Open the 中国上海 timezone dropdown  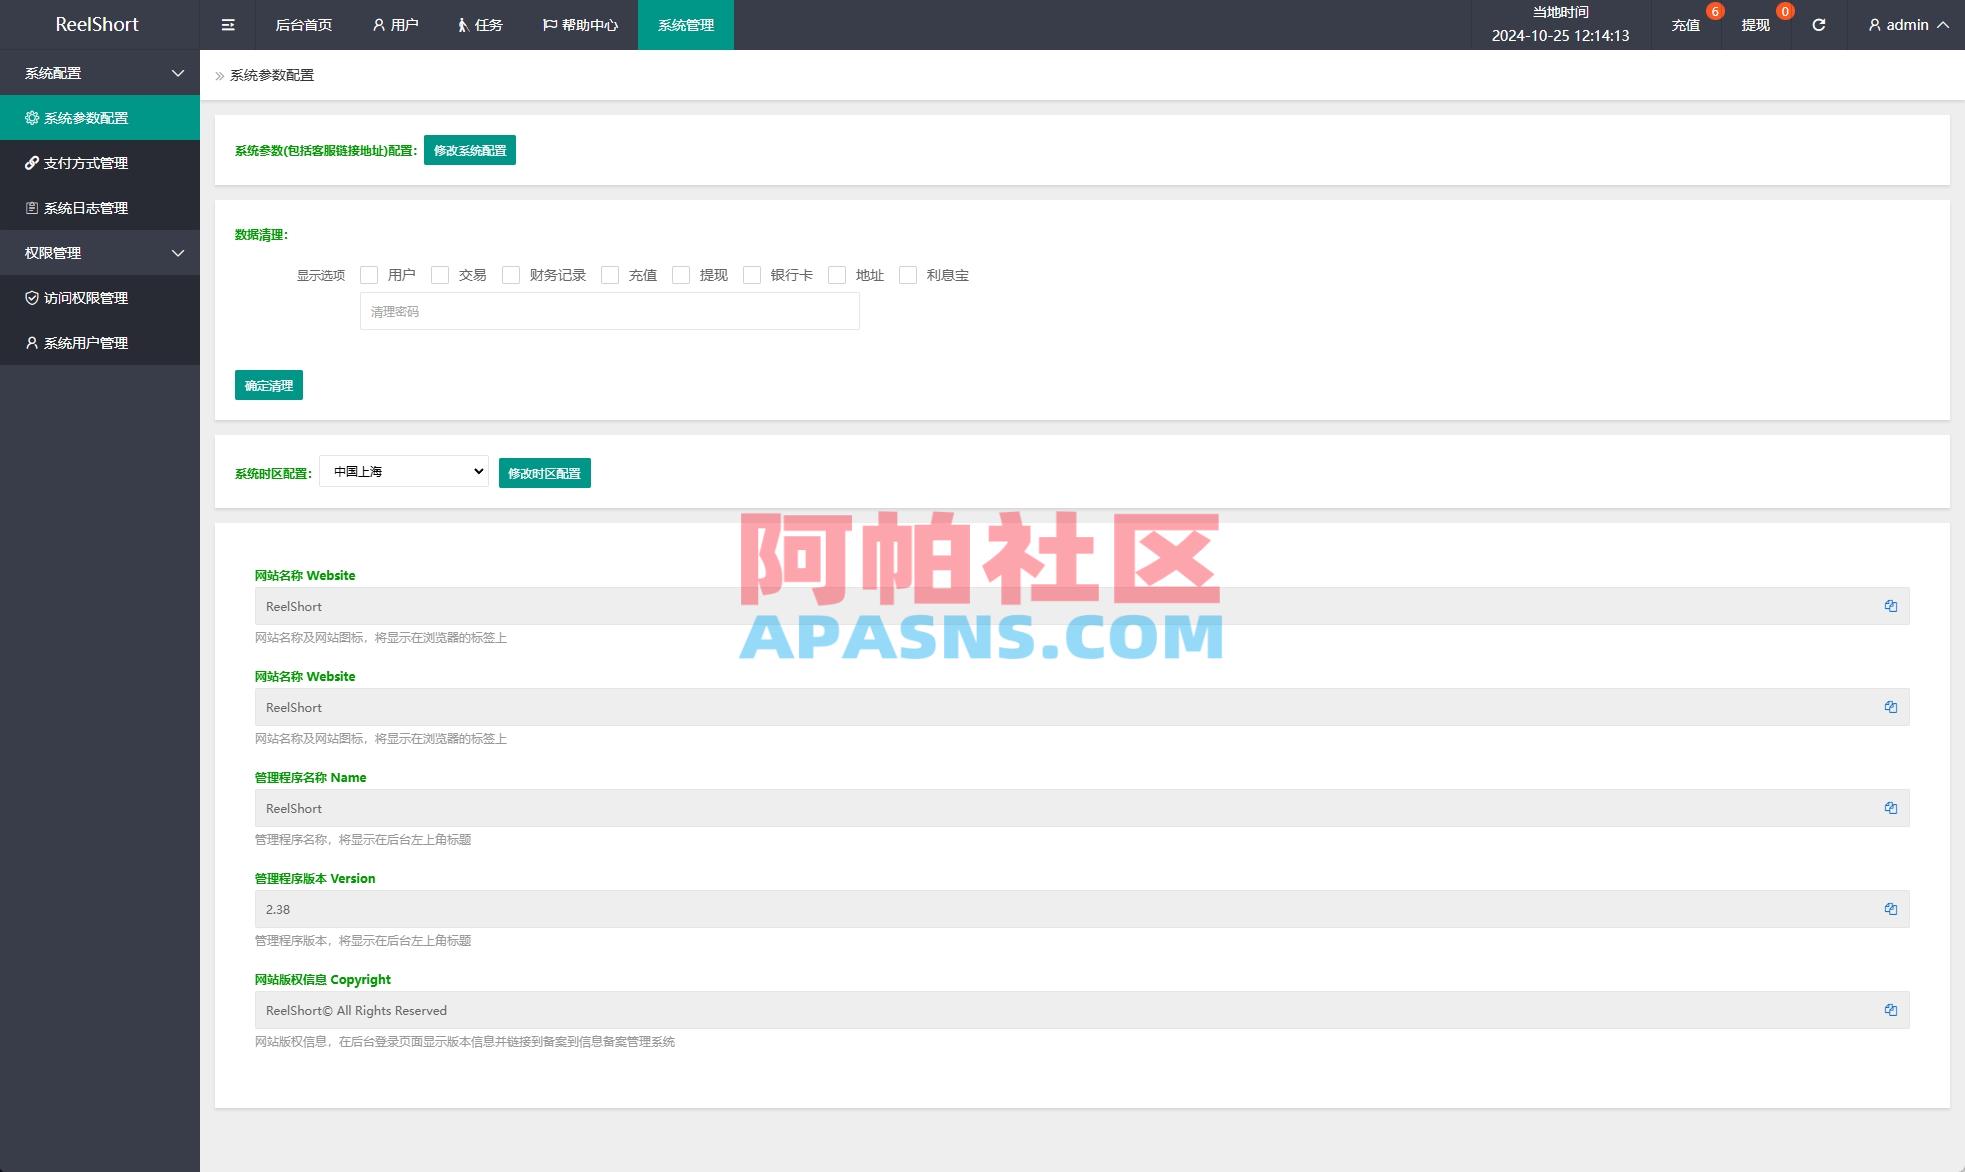[403, 471]
